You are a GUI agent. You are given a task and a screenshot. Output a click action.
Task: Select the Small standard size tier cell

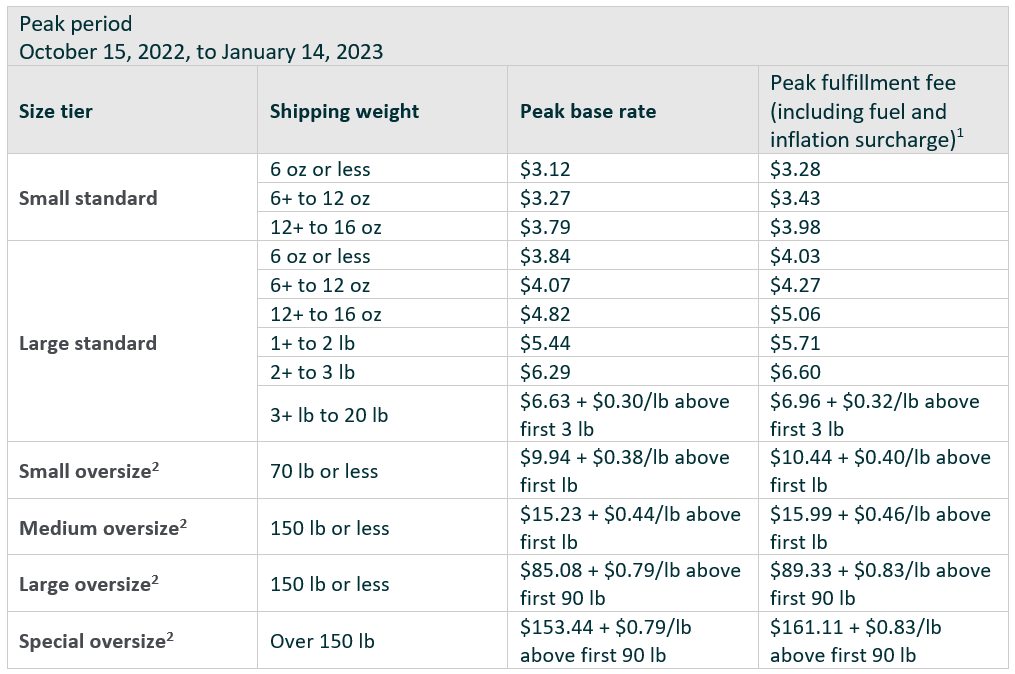(x=132, y=197)
